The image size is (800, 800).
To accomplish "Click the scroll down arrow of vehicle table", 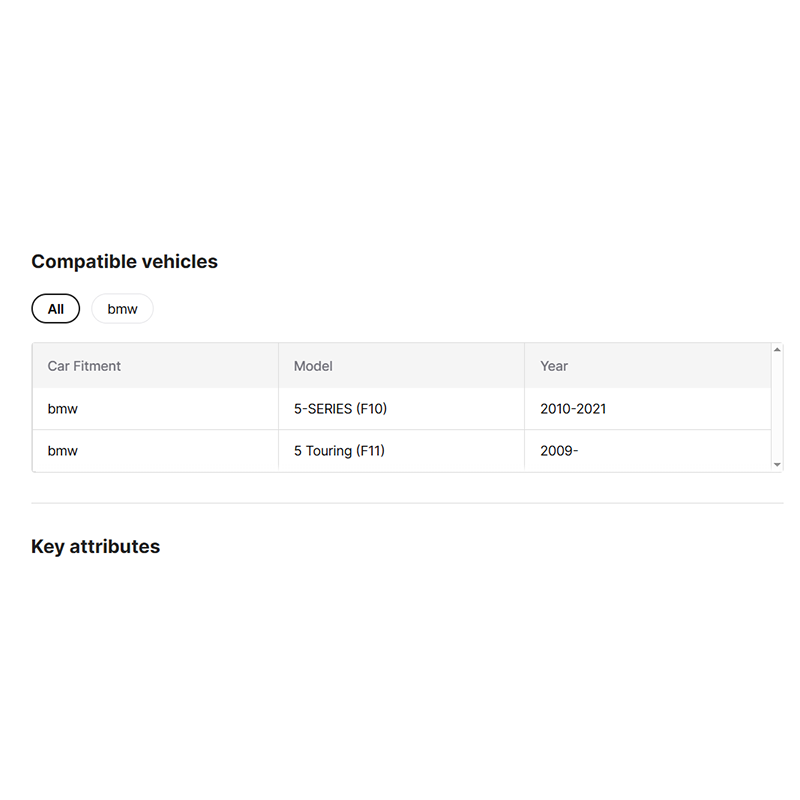I will [x=777, y=465].
